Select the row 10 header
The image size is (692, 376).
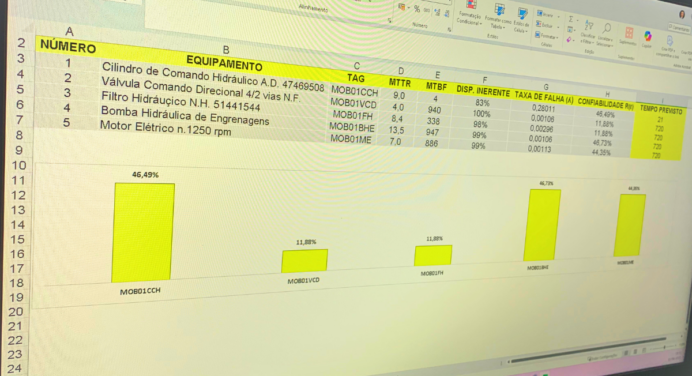[19, 165]
